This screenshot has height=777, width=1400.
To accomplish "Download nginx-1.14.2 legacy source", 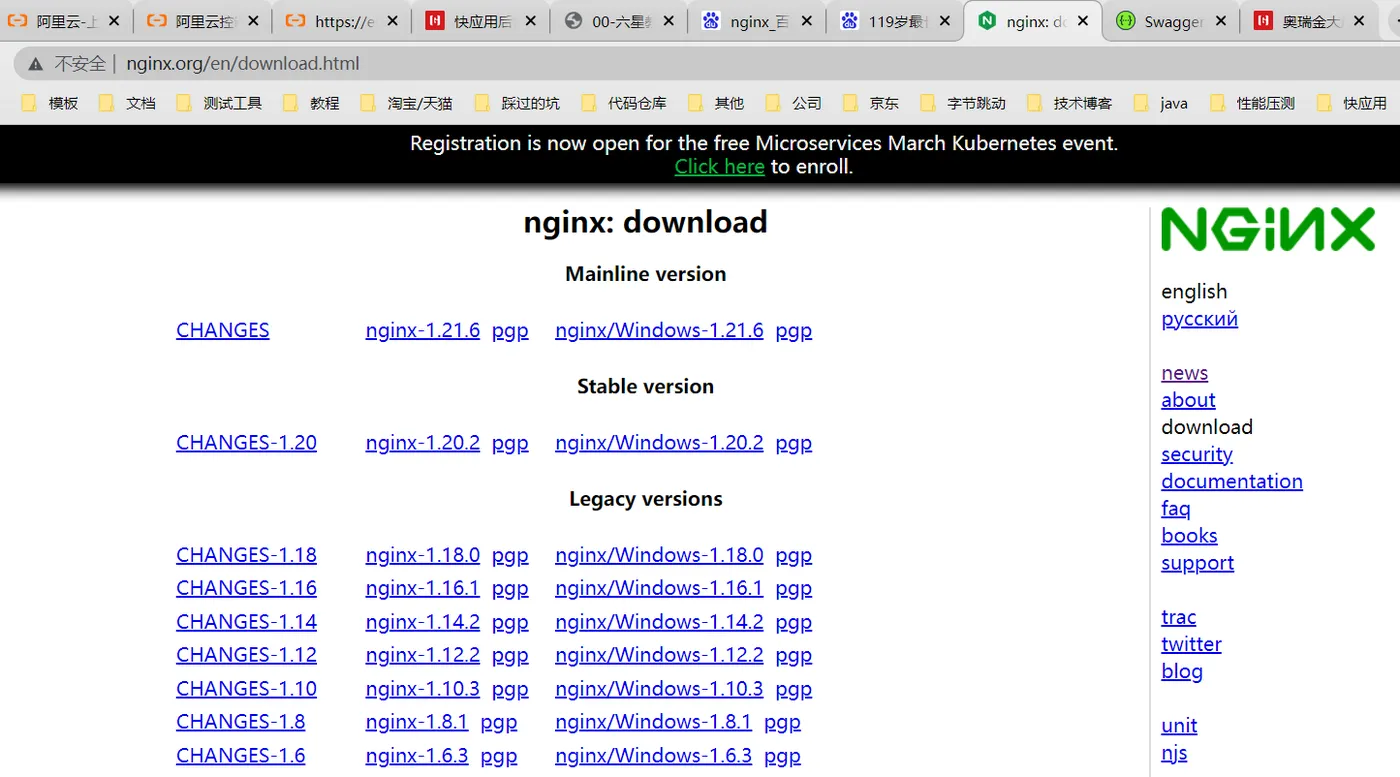I will coord(422,622).
